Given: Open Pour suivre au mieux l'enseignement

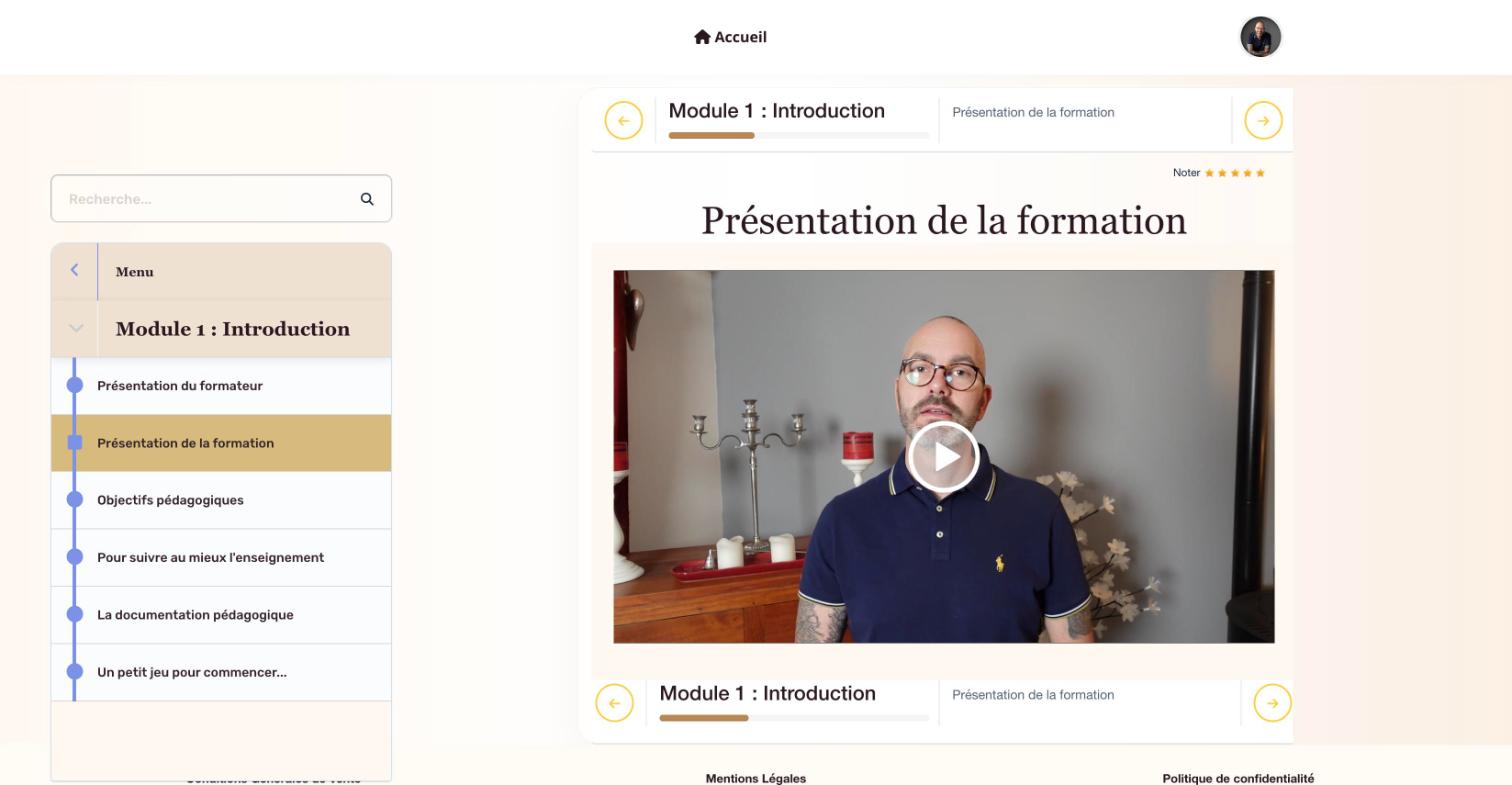Looking at the screenshot, I should click(x=221, y=558).
